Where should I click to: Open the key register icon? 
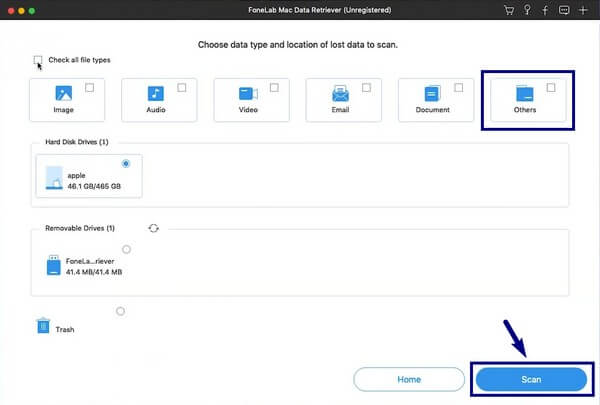[x=527, y=10]
